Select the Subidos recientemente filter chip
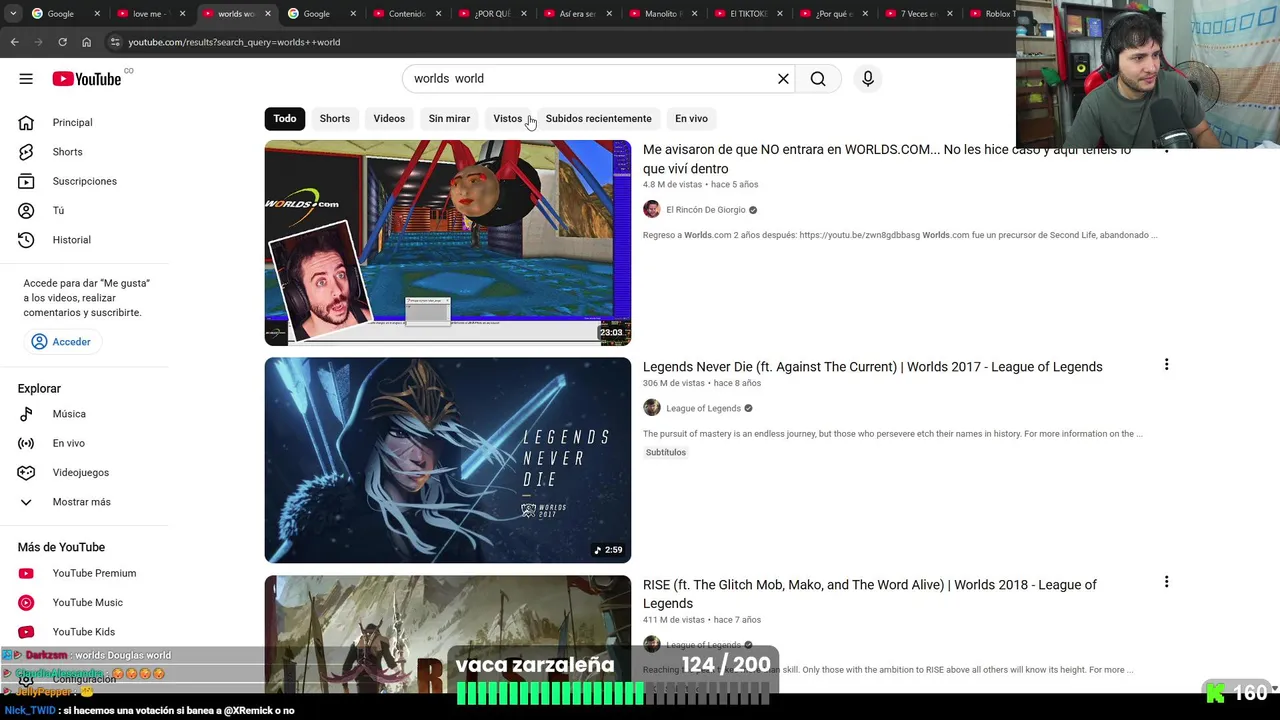The width and height of the screenshot is (1280, 720). pos(598,118)
